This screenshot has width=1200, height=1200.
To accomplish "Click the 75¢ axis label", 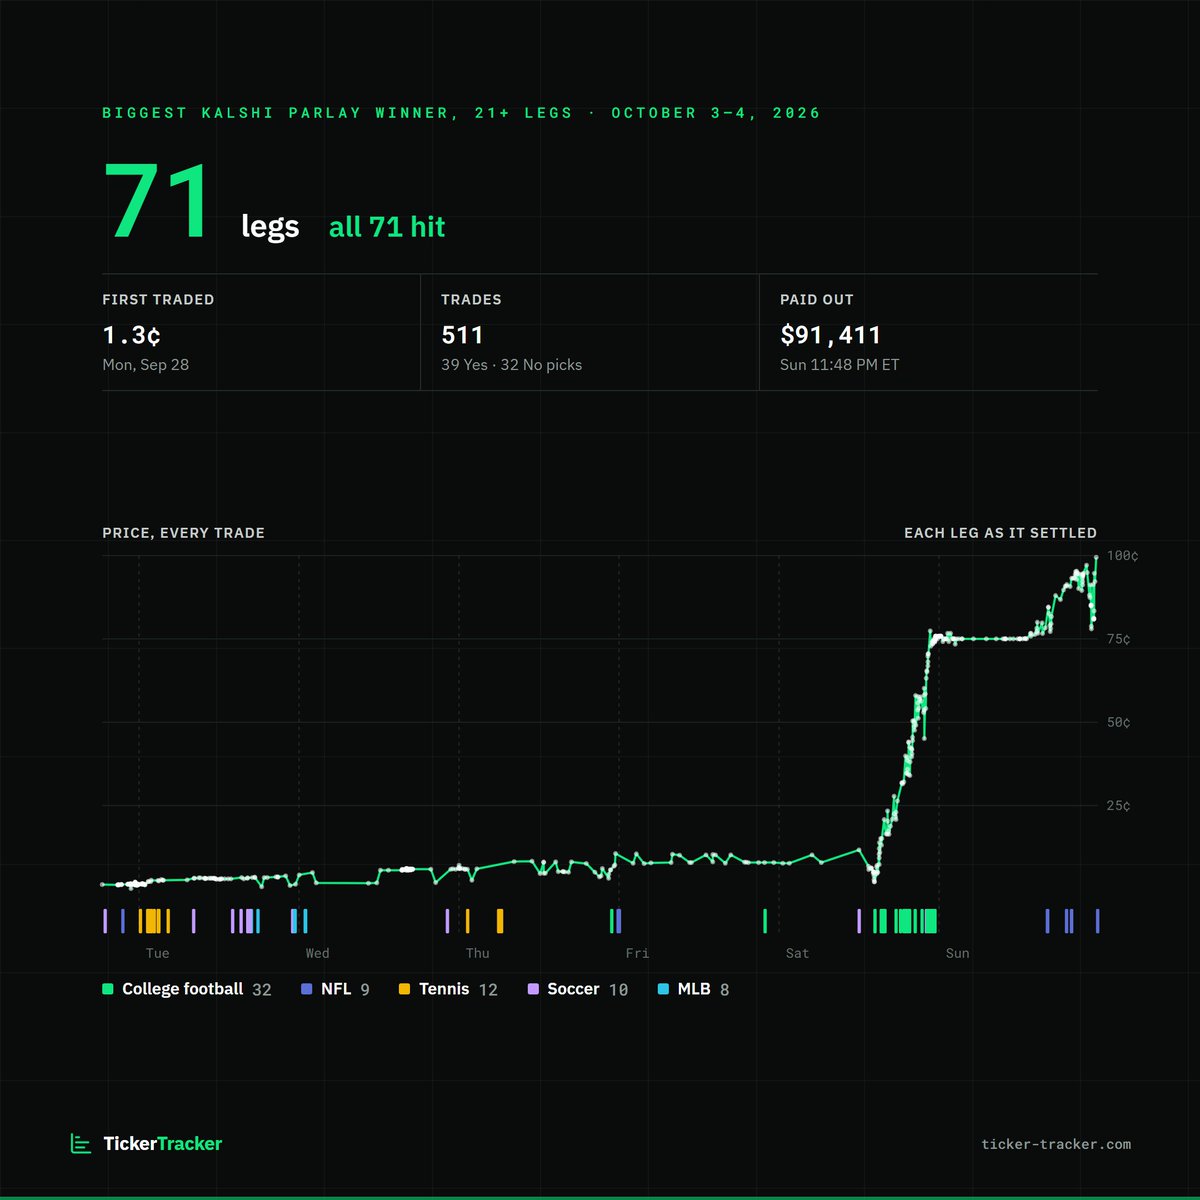I will pyautogui.click(x=1118, y=639).
